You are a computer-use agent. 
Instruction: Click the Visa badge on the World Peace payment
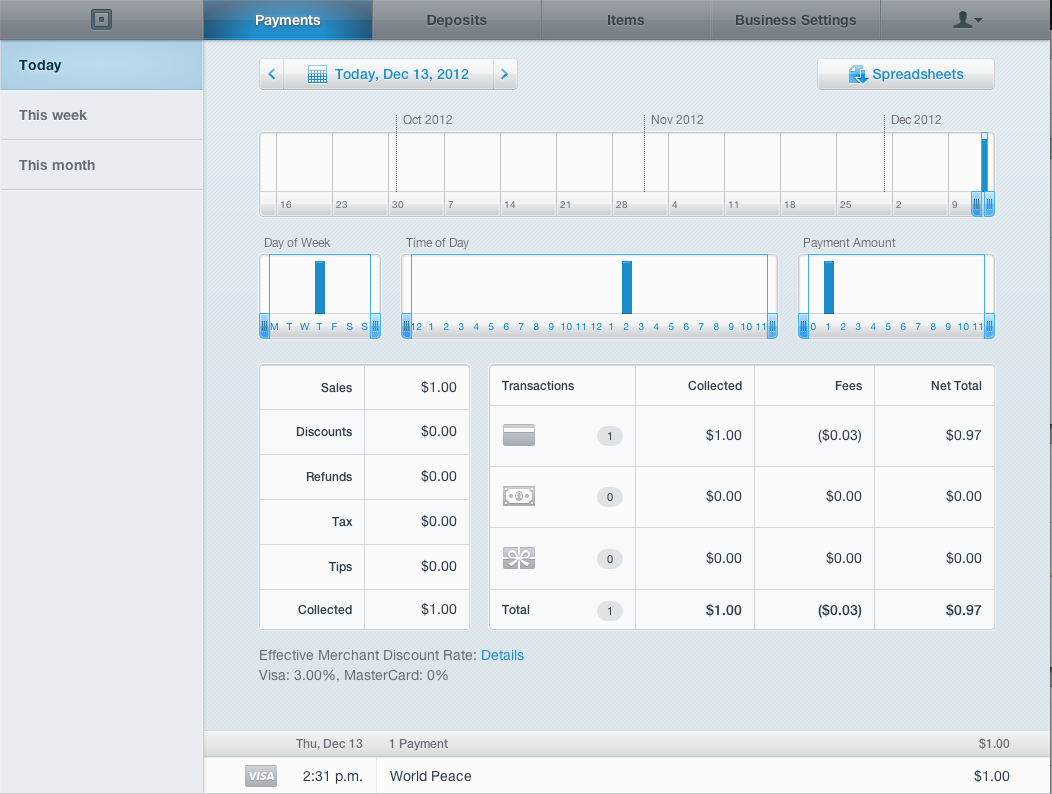click(260, 776)
